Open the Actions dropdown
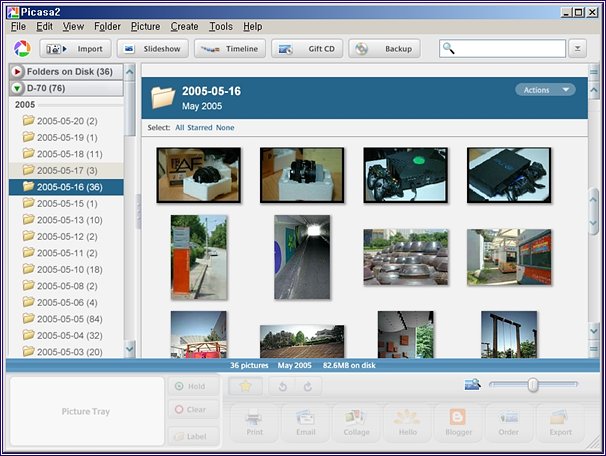 (545, 90)
